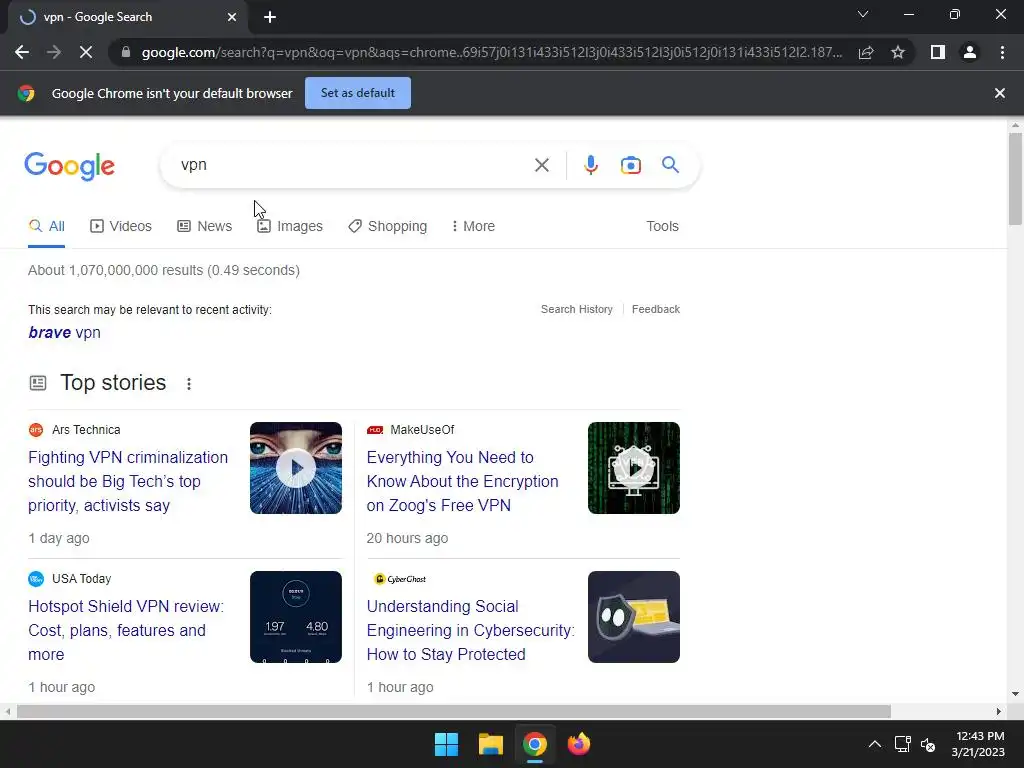Expand the More search filters menu
Screen dimensions: 1024x768
coord(473,227)
